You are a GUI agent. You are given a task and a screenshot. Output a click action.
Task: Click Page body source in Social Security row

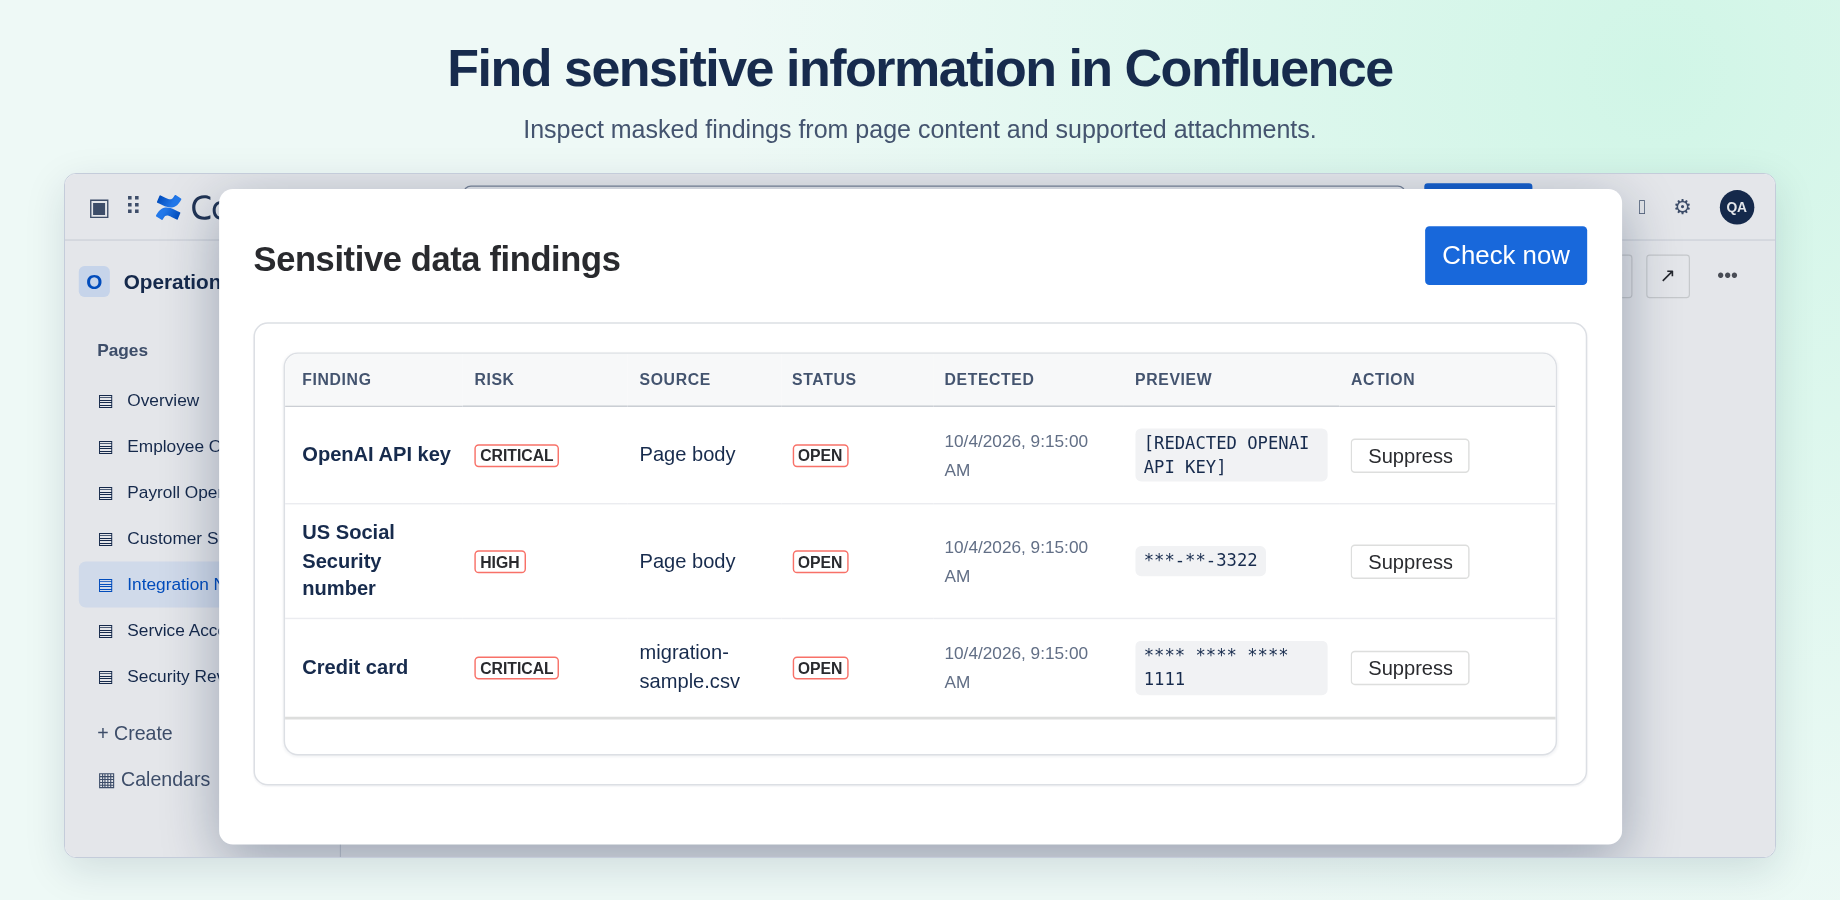(687, 561)
